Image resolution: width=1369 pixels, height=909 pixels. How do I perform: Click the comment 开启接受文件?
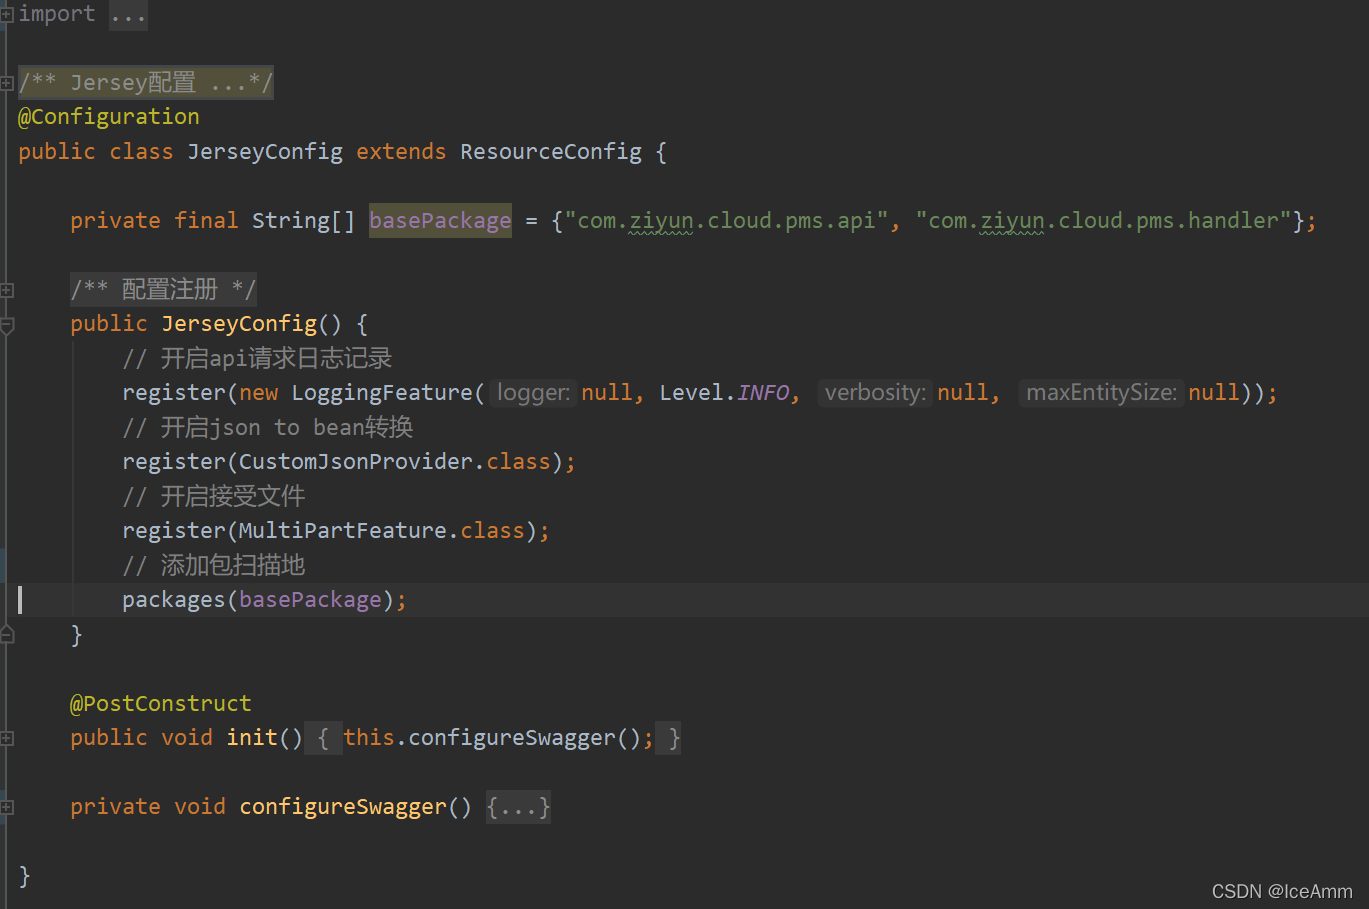click(213, 497)
